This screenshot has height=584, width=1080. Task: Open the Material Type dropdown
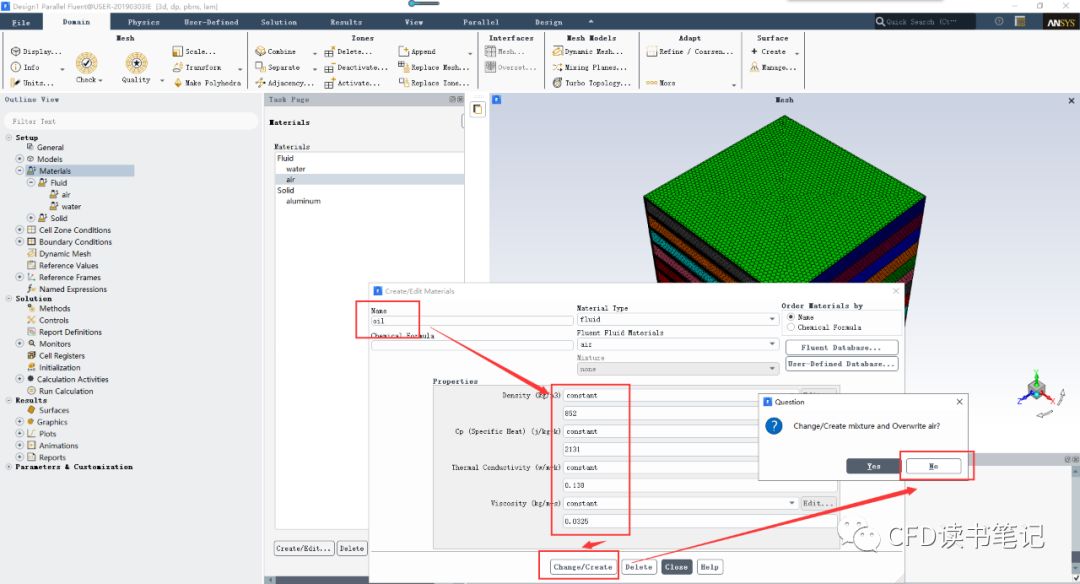click(x=678, y=320)
